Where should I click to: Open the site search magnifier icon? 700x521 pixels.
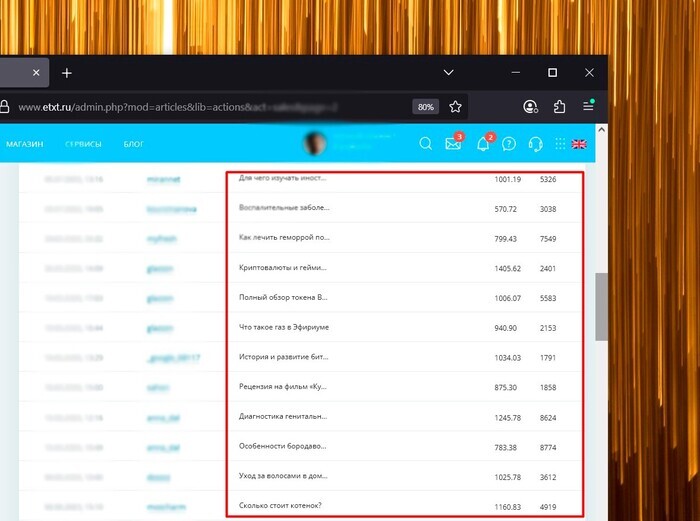425,144
